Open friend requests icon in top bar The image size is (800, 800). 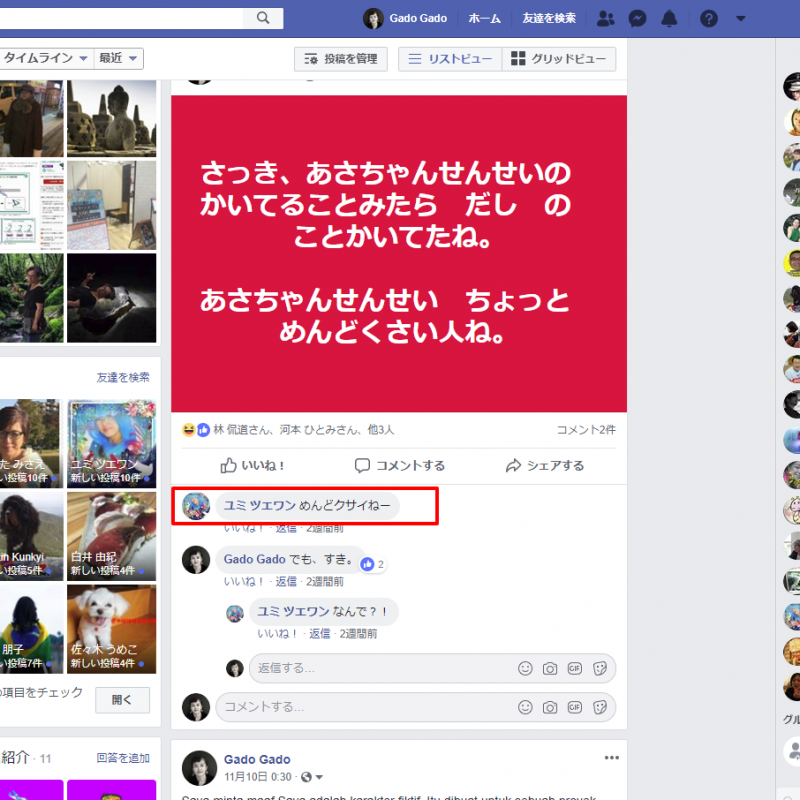[x=606, y=18]
